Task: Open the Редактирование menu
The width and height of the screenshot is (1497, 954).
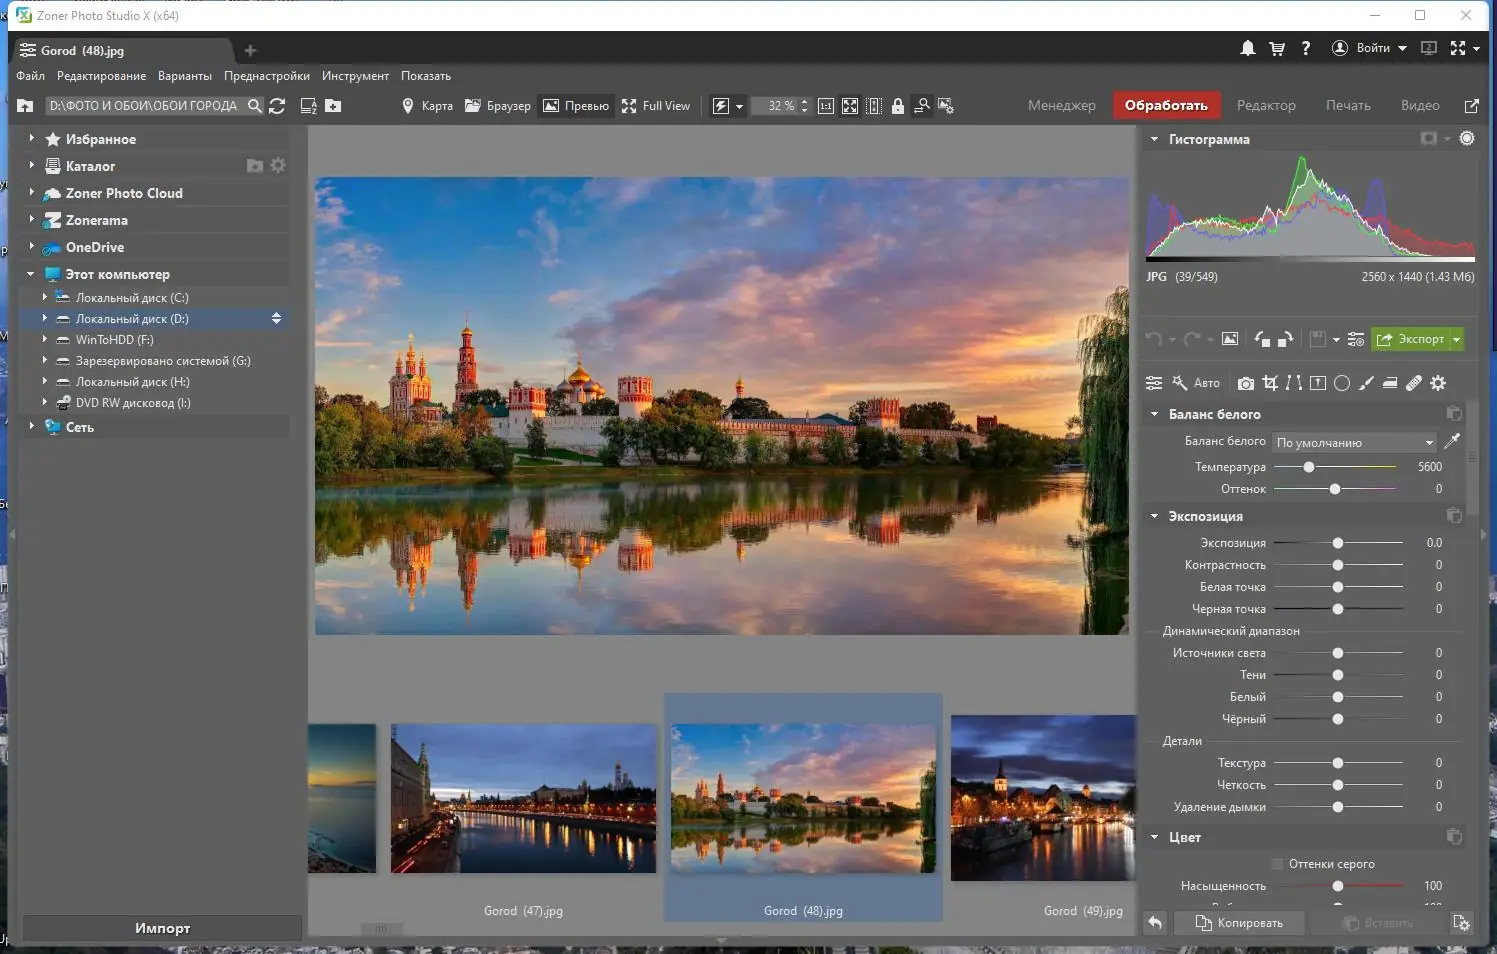Action: [x=101, y=76]
